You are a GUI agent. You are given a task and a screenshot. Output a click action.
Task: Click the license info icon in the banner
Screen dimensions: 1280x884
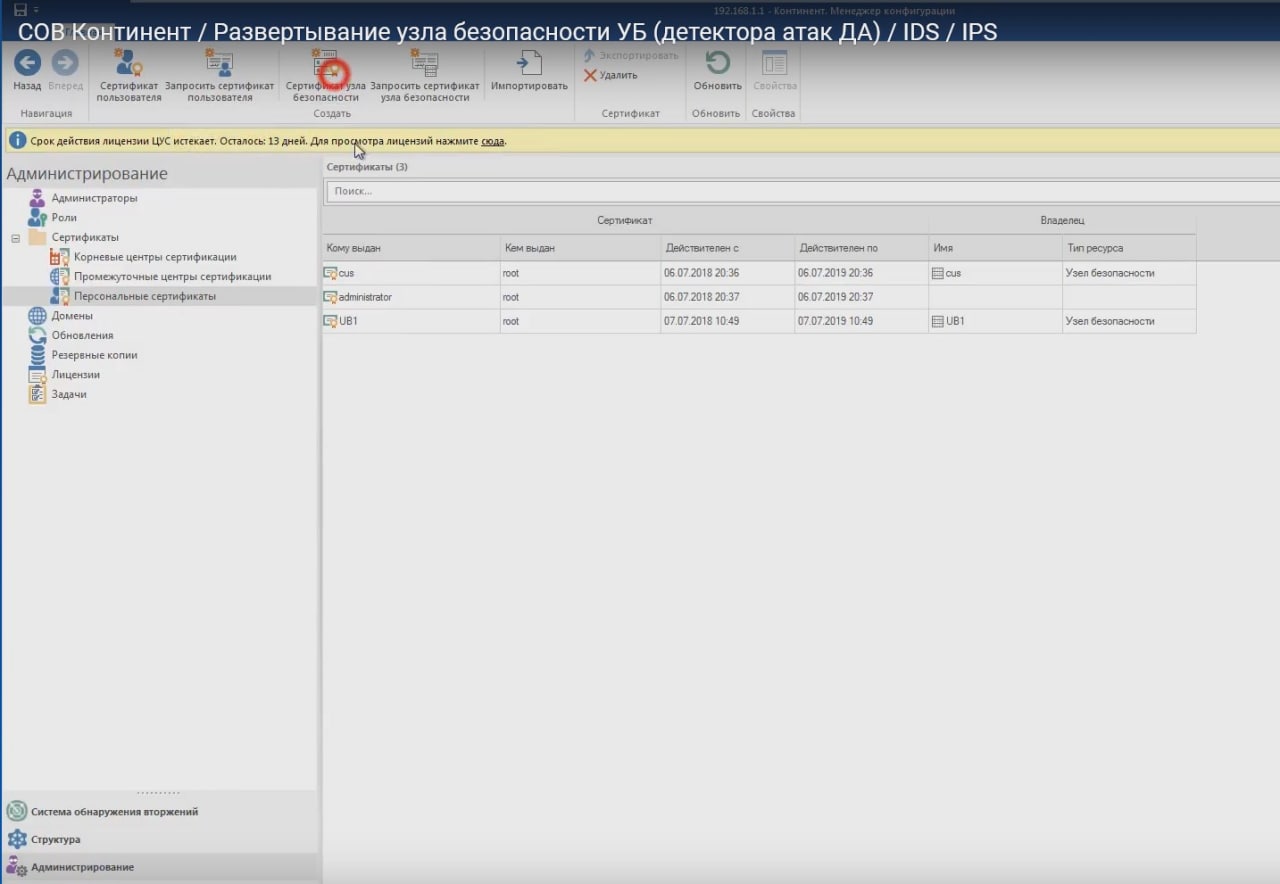(17, 141)
